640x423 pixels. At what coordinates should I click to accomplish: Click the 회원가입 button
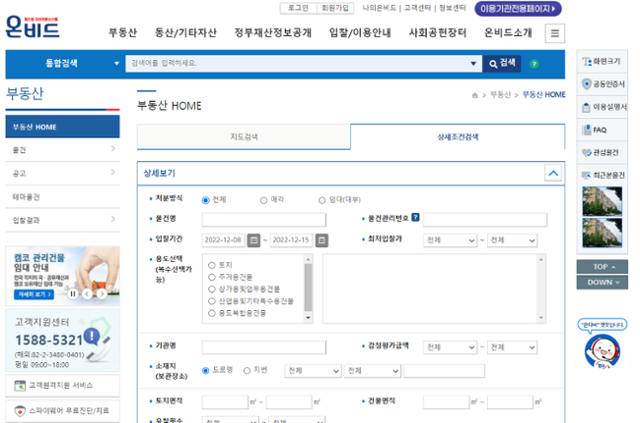pos(335,8)
